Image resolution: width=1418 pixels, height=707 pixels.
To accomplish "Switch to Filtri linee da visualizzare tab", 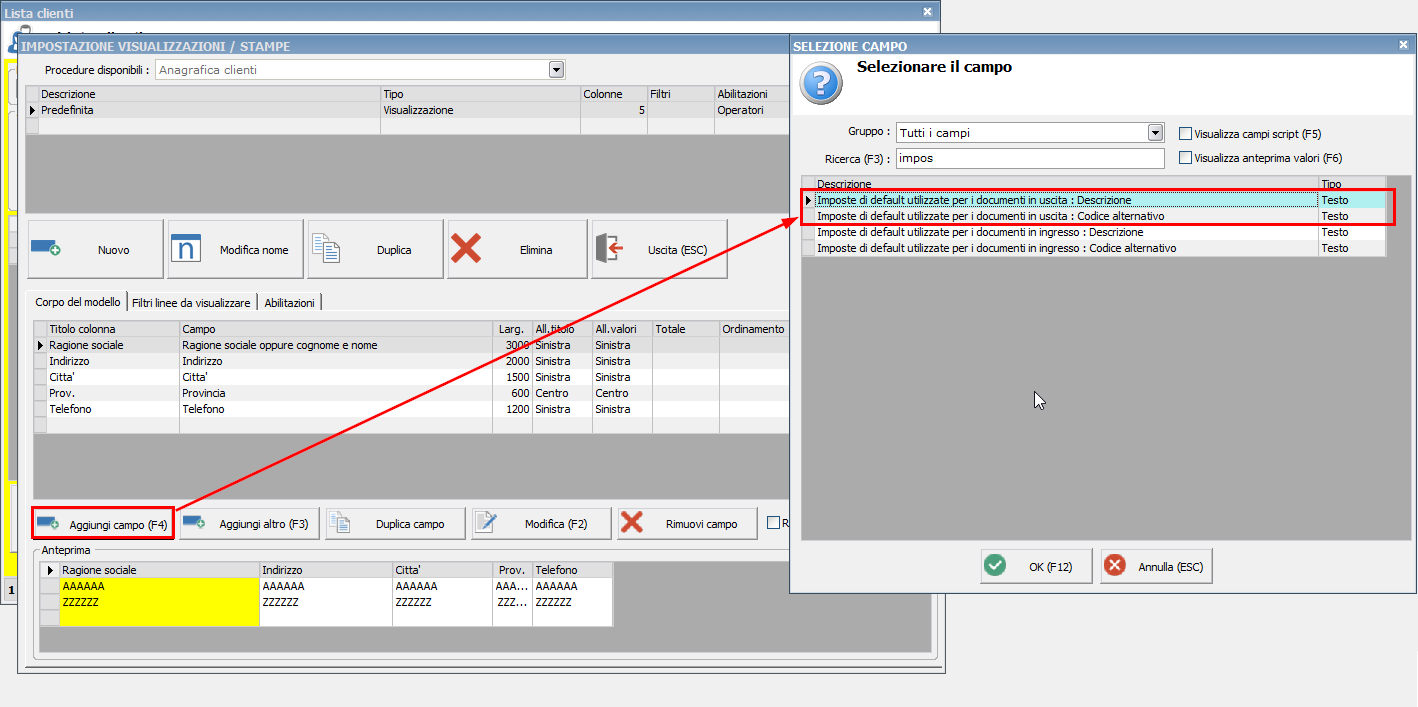I will pyautogui.click(x=191, y=302).
